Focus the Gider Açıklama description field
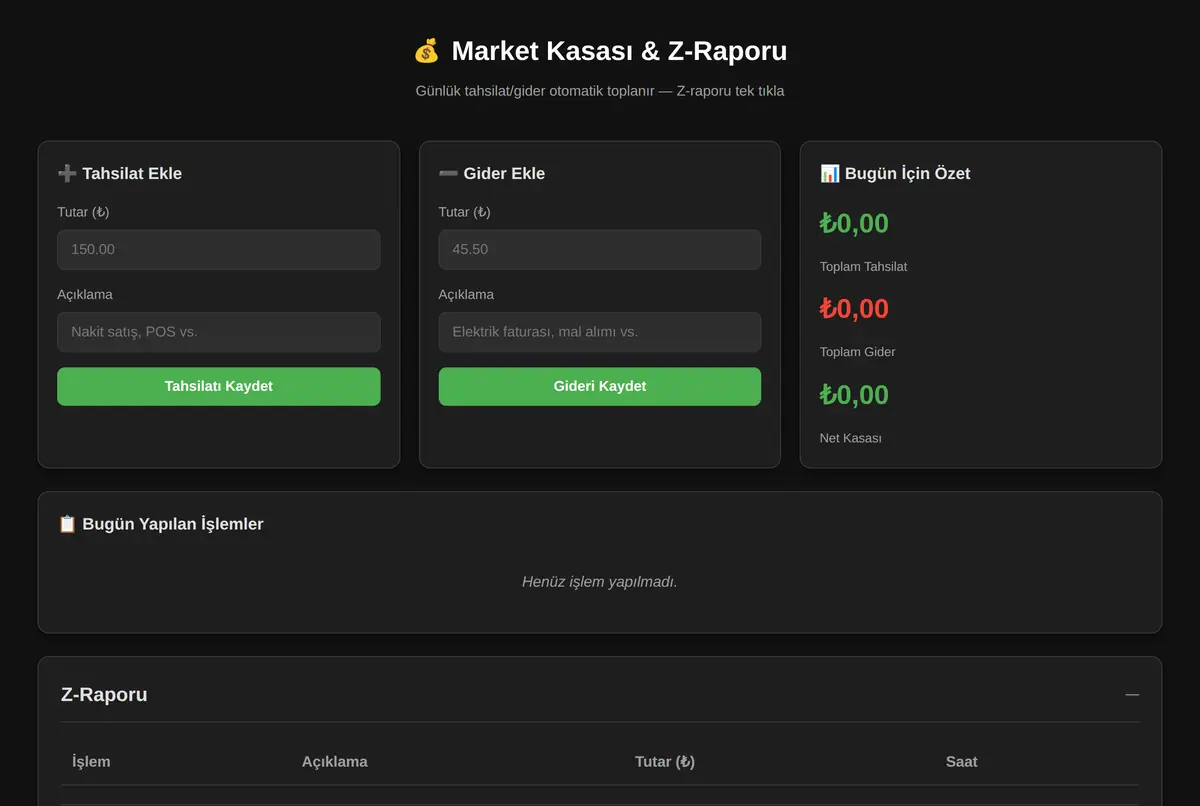Screen dimensions: 1200x806 click(599, 332)
